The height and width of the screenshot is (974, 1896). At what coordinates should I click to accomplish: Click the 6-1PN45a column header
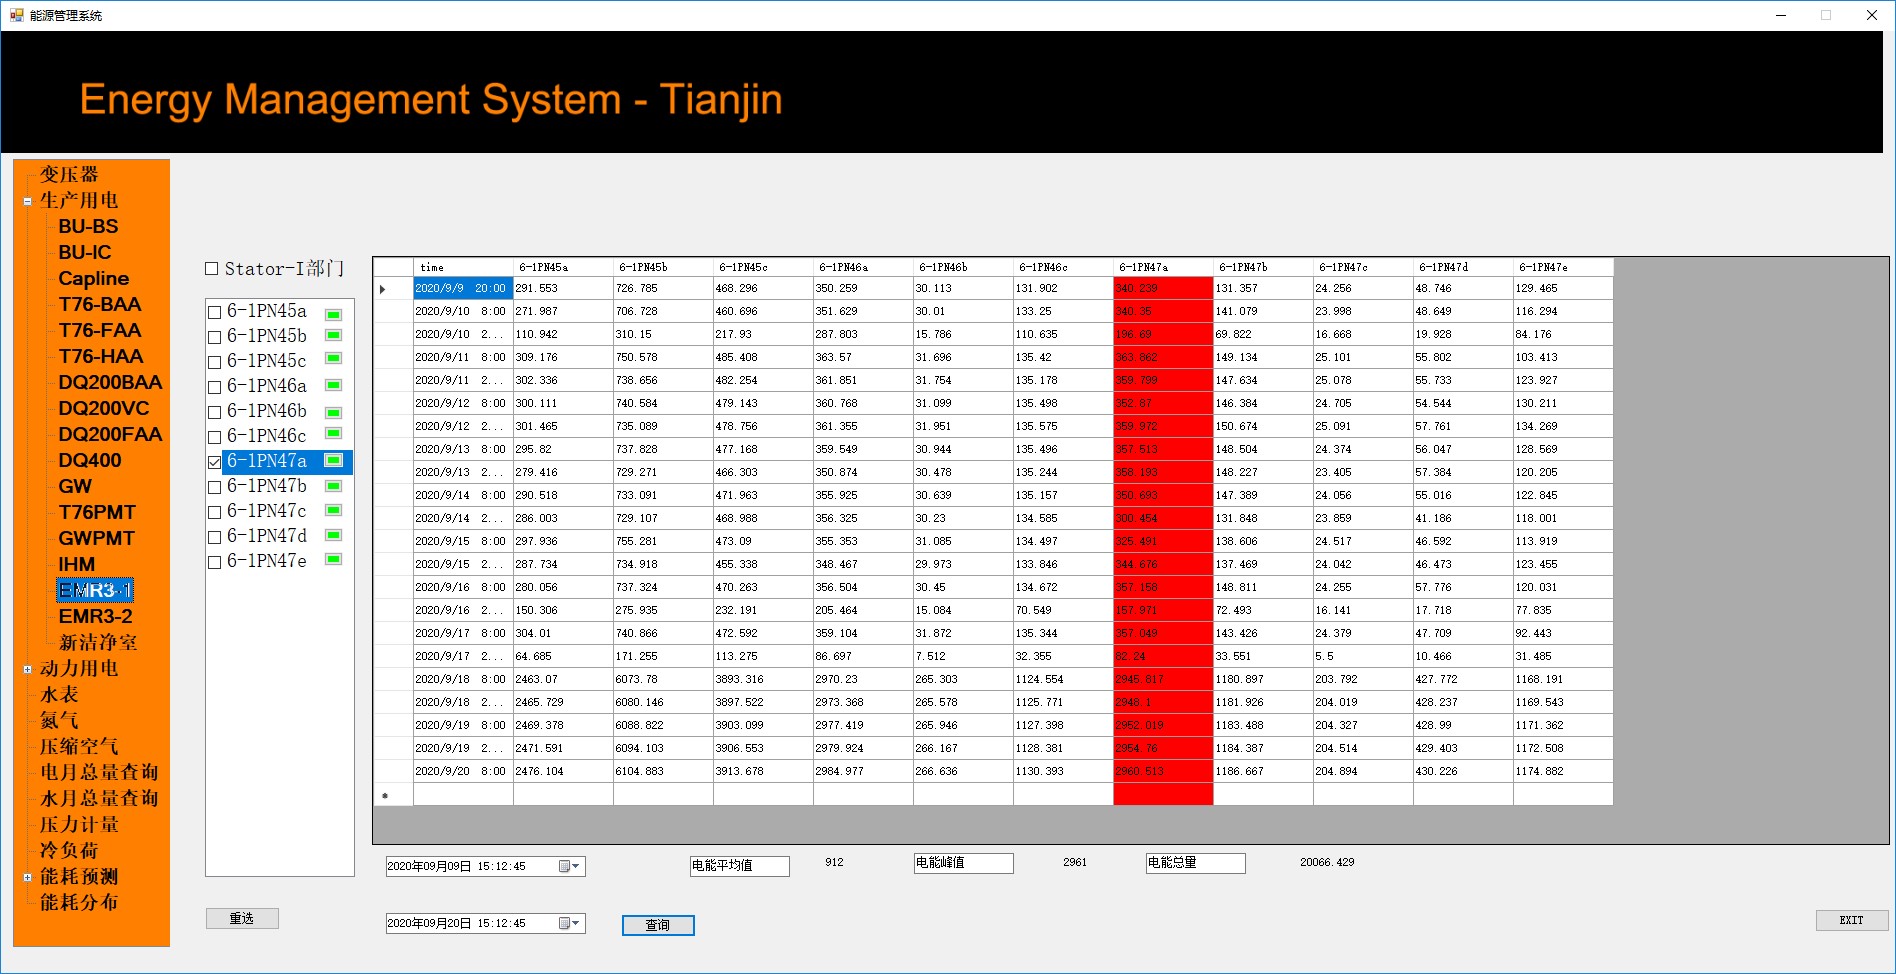point(563,267)
